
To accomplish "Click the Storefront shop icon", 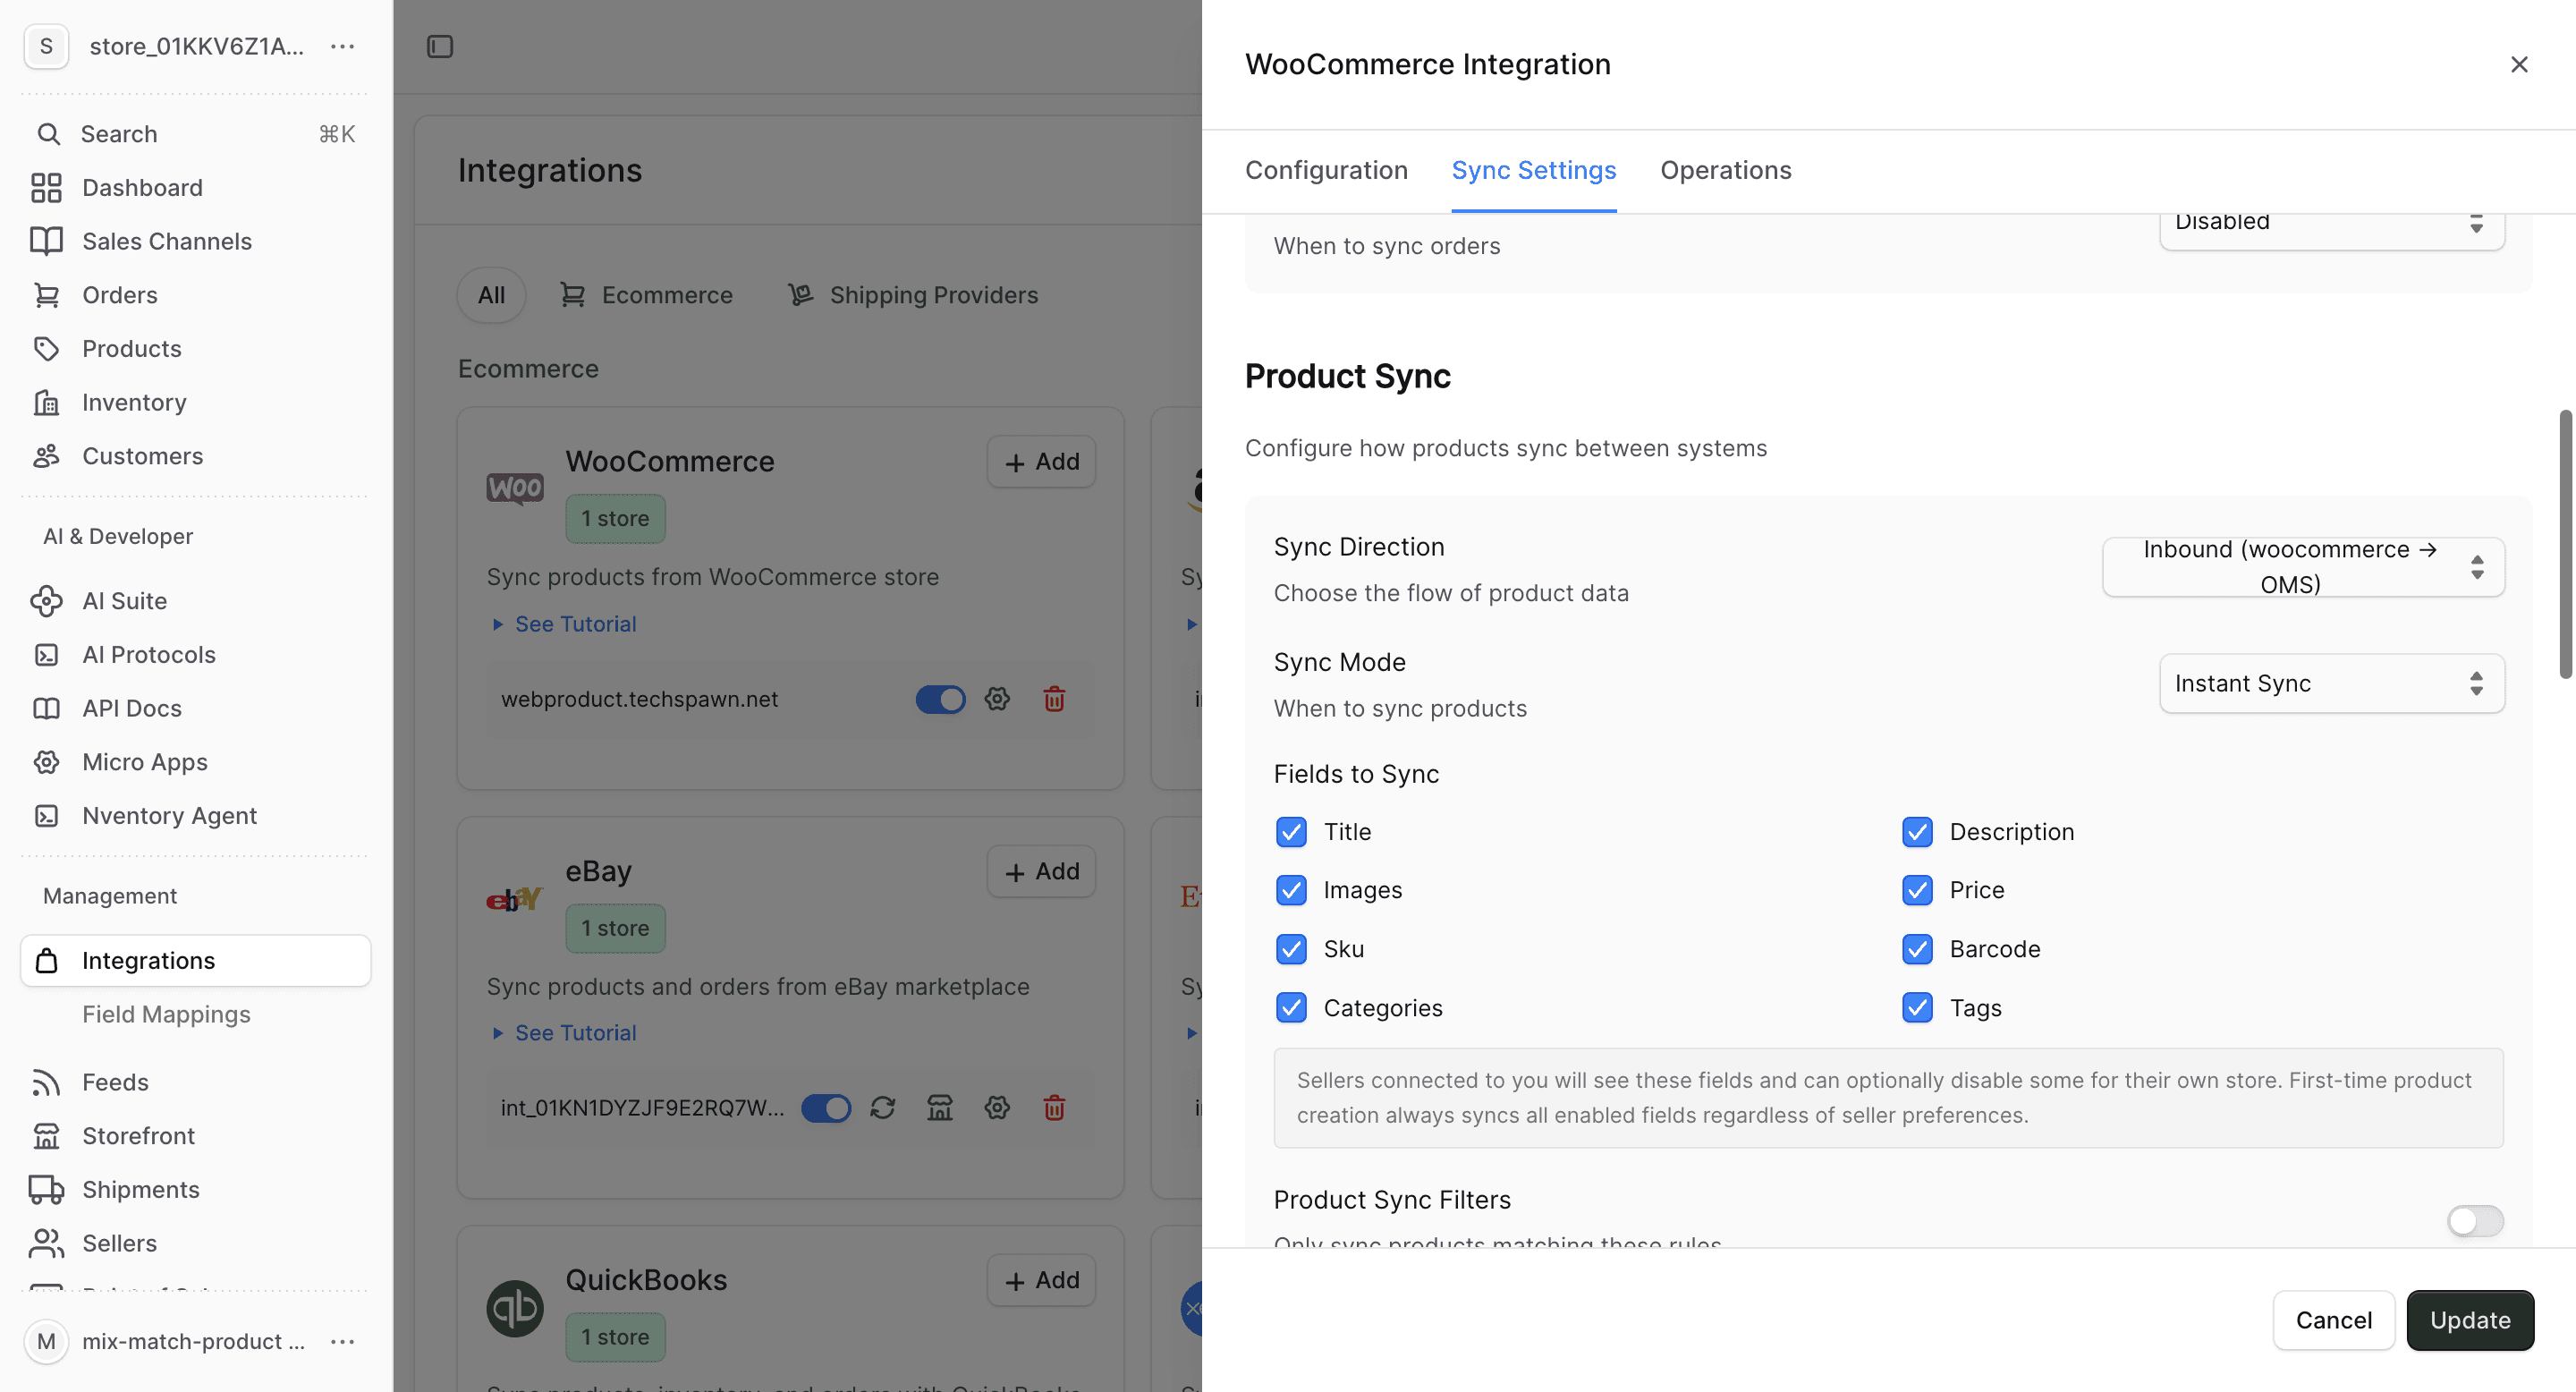I will coord(46,1136).
